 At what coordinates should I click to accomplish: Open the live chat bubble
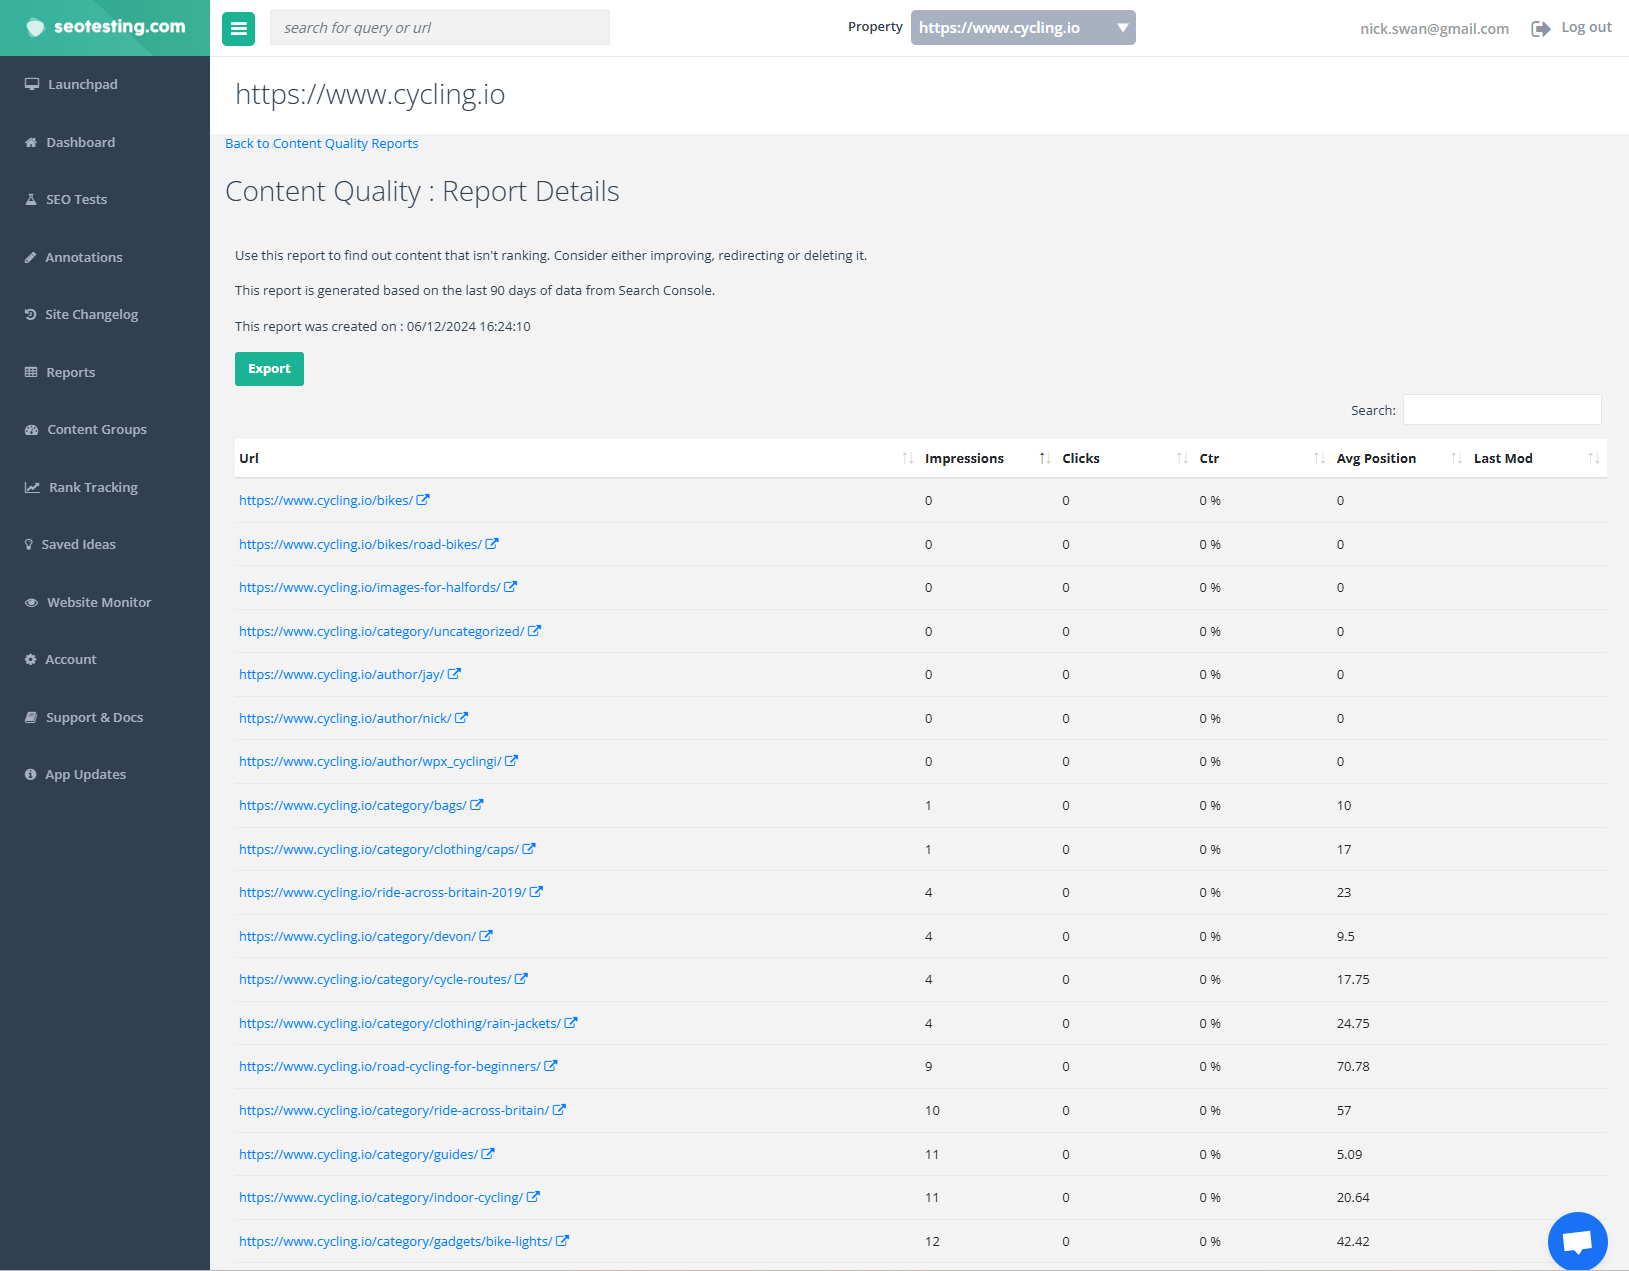[x=1577, y=1241]
